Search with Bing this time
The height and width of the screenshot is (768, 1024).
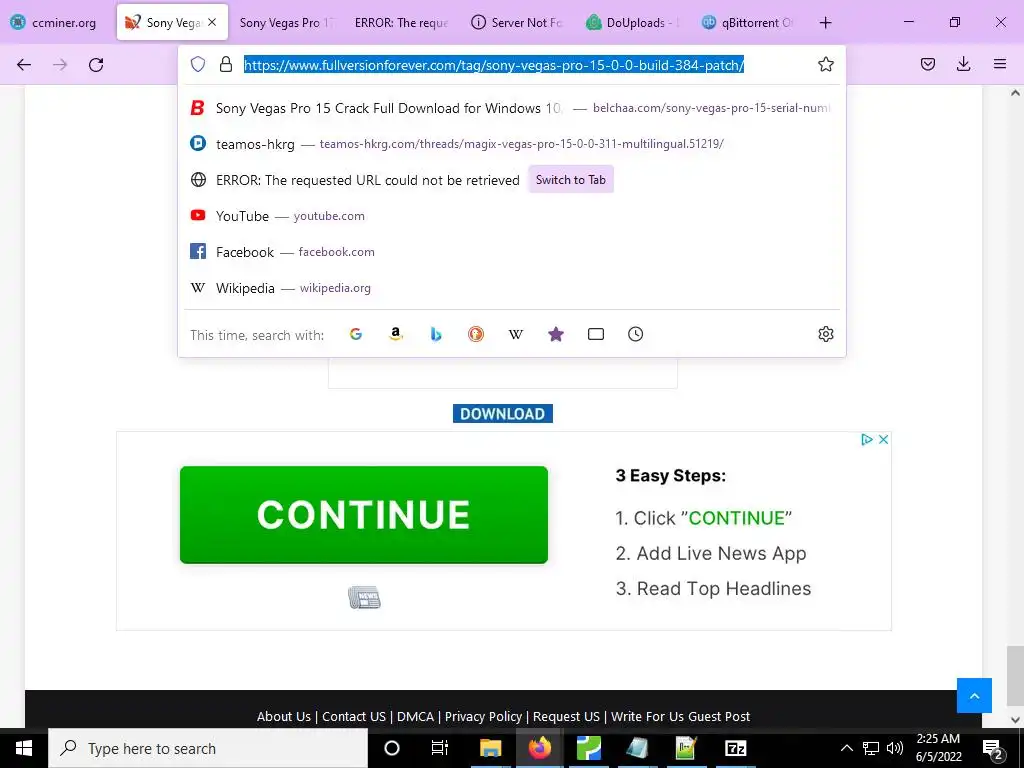(436, 334)
